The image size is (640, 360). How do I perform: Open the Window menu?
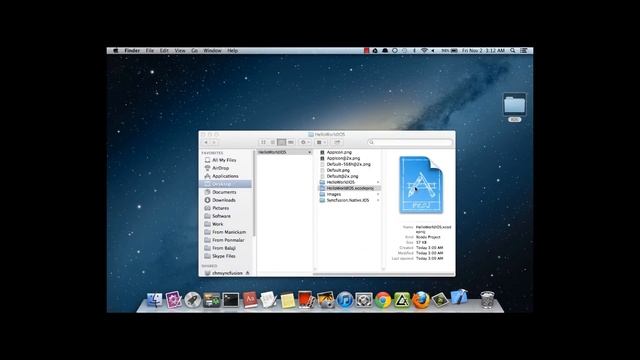pyautogui.click(x=212, y=51)
